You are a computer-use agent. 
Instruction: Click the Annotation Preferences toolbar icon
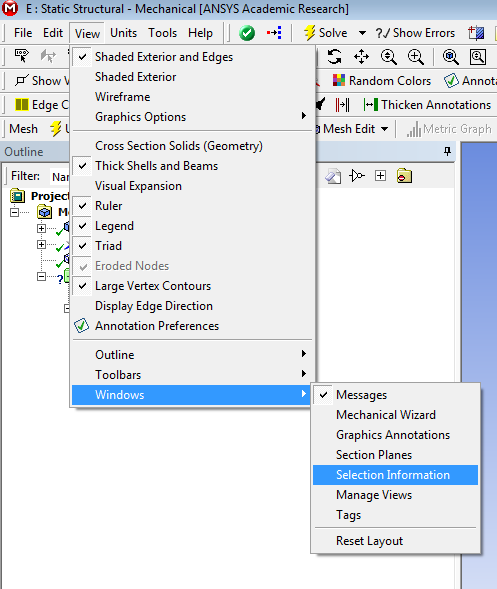pos(451,80)
